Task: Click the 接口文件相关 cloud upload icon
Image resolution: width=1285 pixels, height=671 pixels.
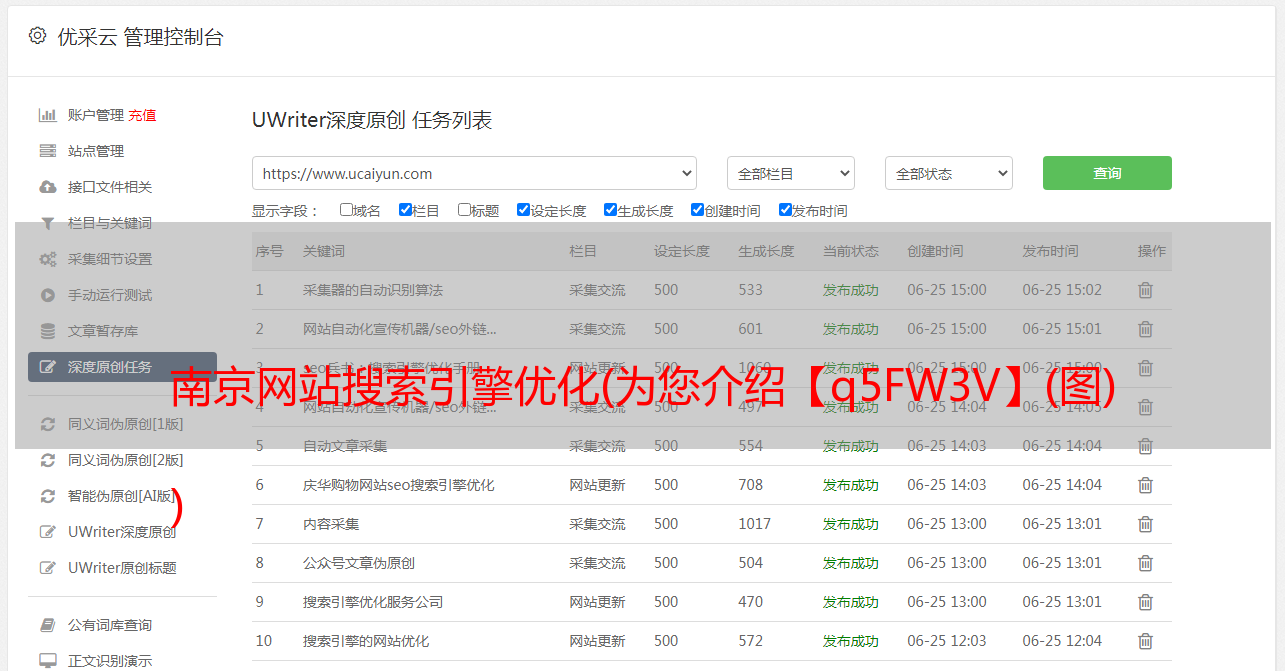Action: 47,187
